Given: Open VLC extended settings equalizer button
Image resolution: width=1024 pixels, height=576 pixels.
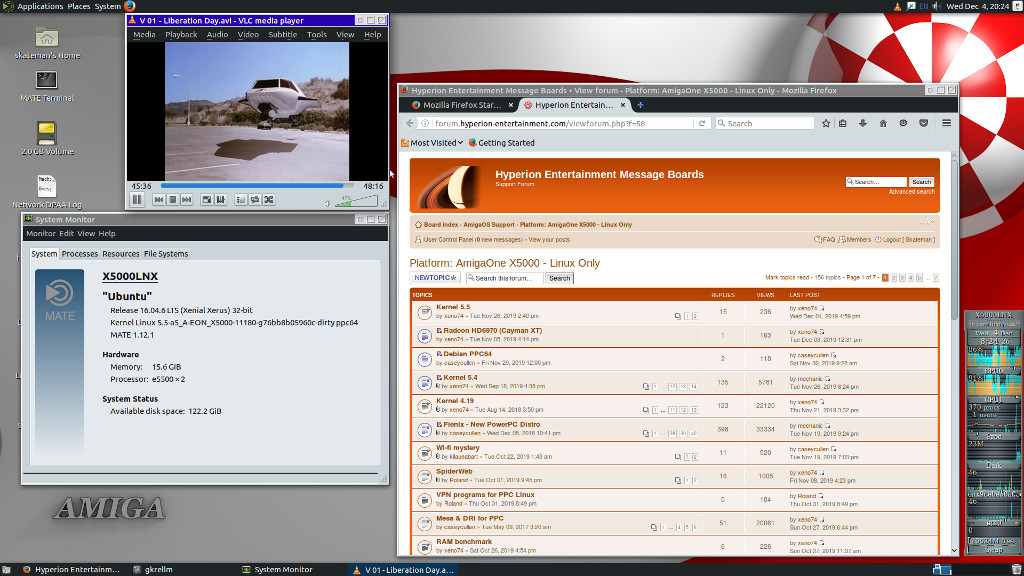Looking at the screenshot, I should click(x=221, y=200).
